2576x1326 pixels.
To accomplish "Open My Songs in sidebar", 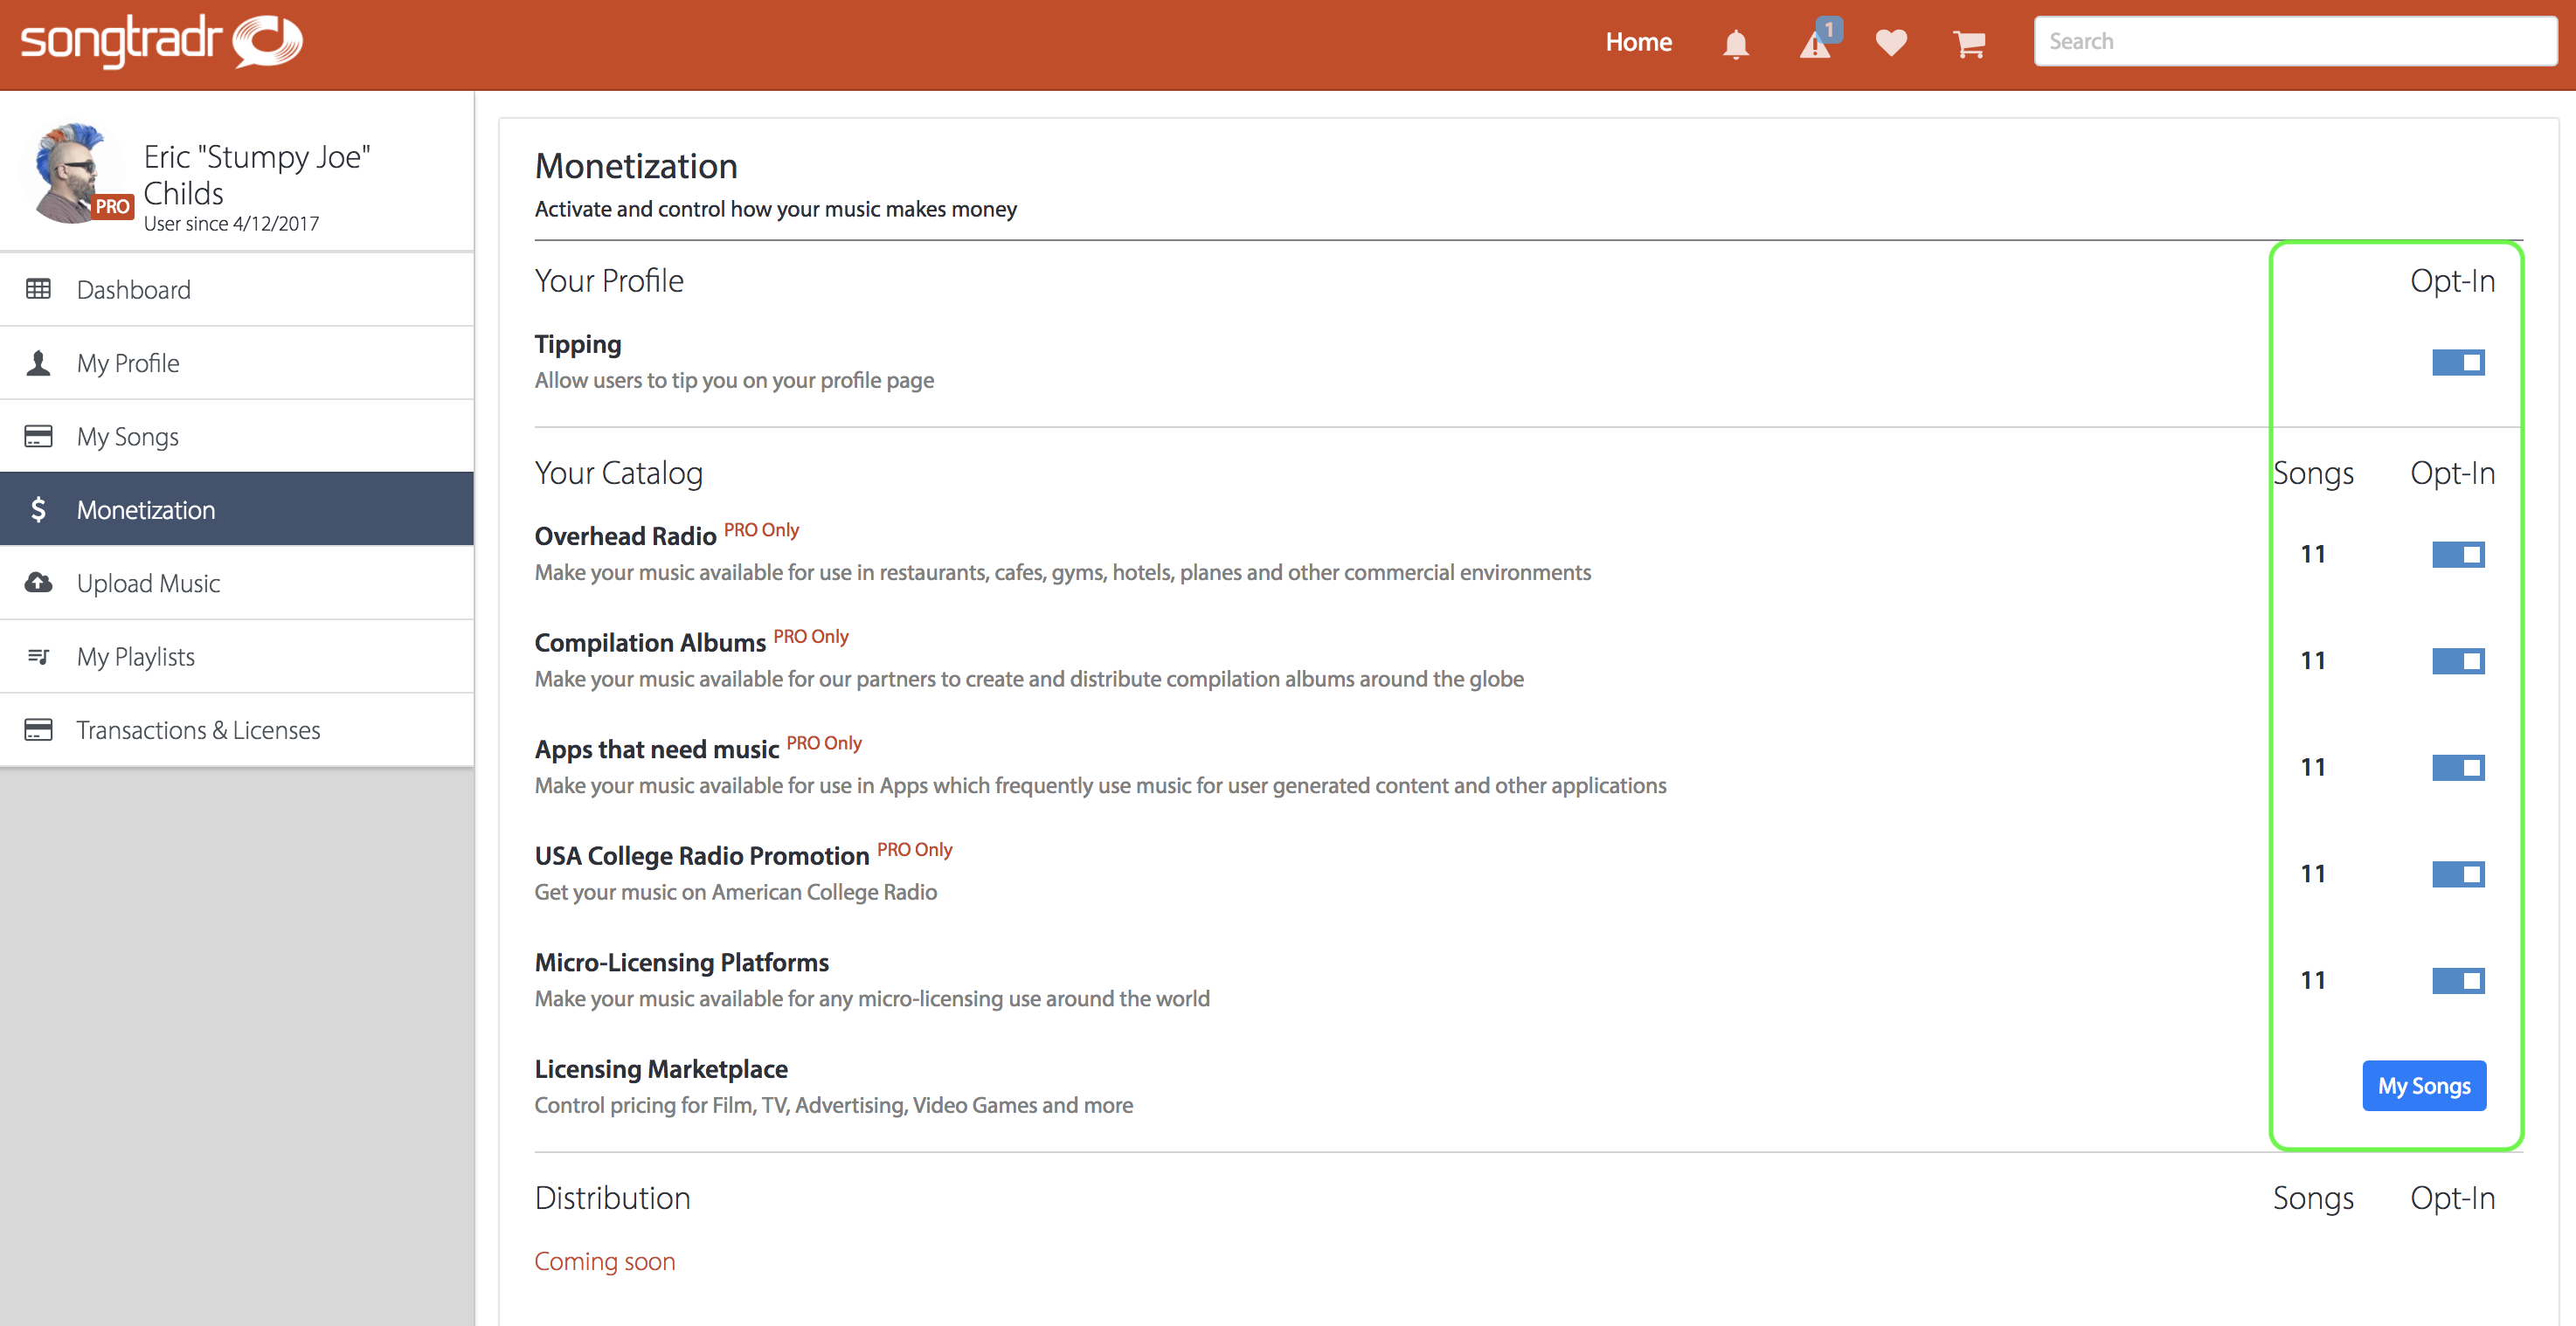I will click(x=237, y=436).
